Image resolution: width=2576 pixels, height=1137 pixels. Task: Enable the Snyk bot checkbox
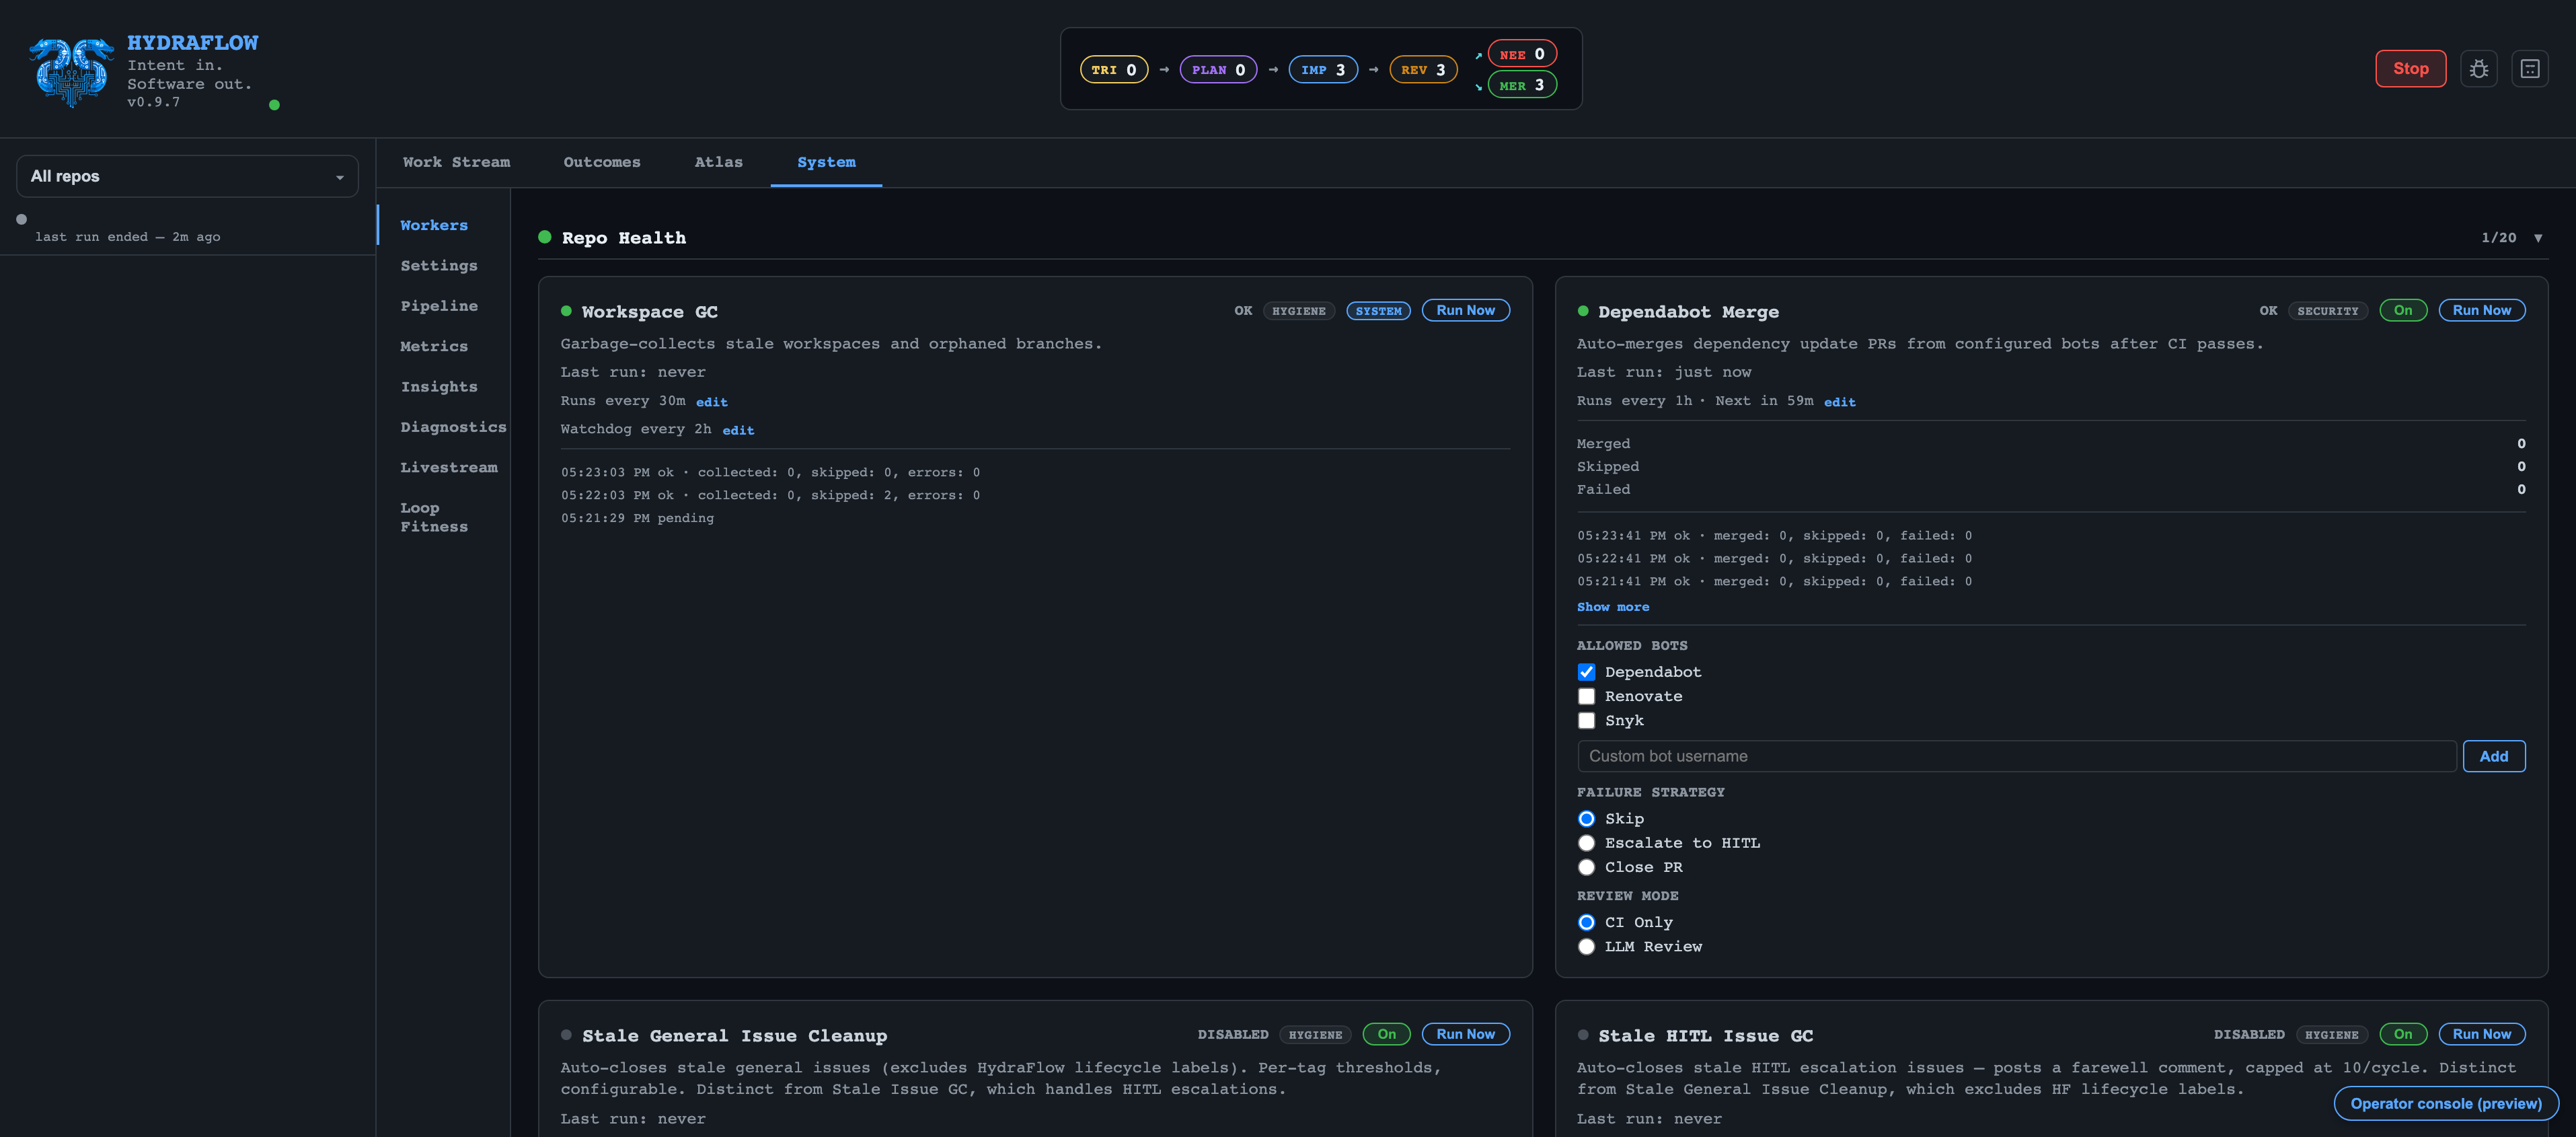(1586, 720)
